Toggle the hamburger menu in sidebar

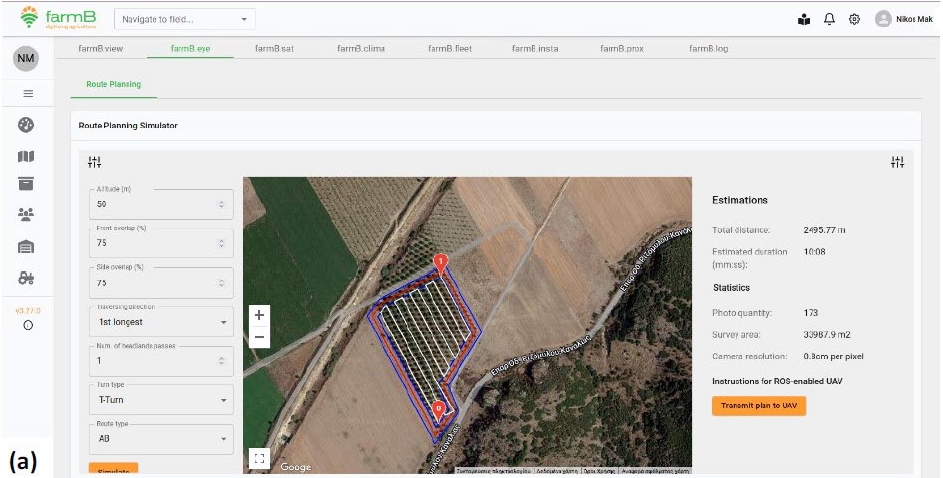[x=28, y=93]
